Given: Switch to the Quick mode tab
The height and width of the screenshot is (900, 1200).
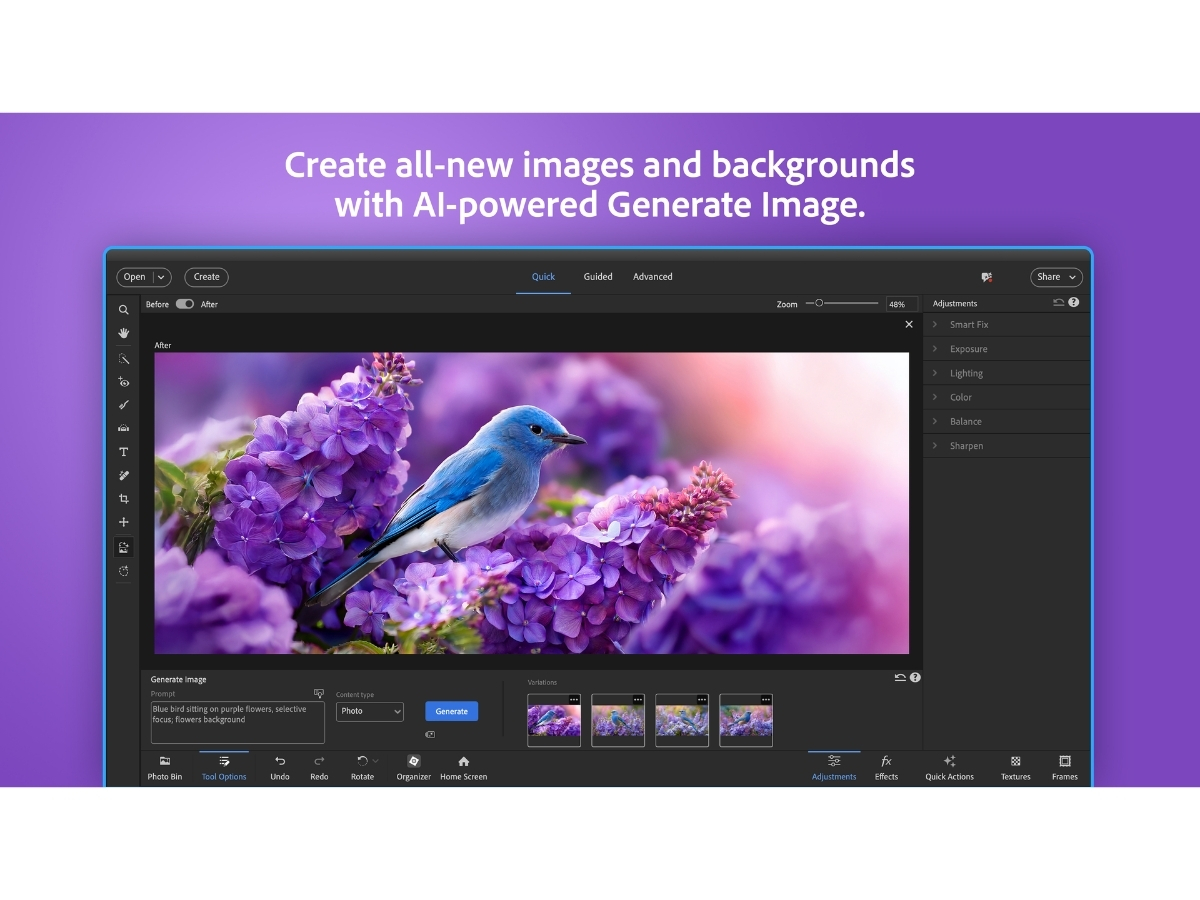Looking at the screenshot, I should (543, 277).
